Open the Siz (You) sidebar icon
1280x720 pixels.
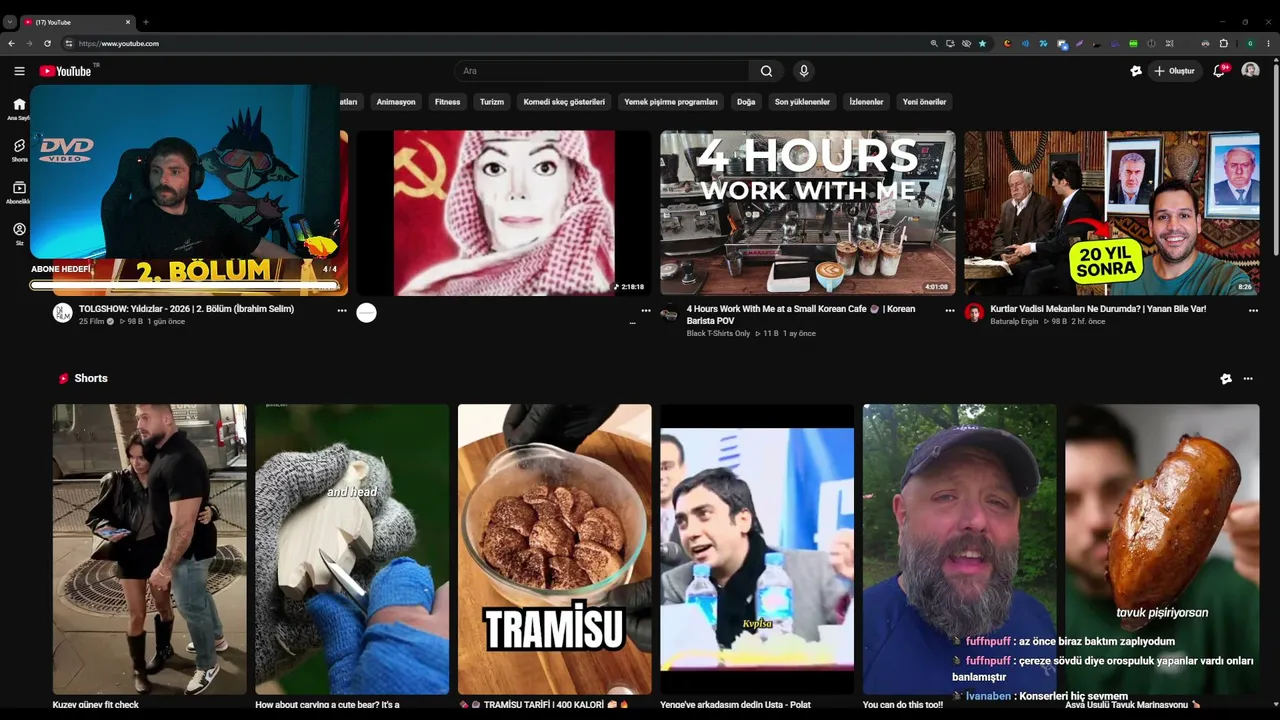[19, 234]
